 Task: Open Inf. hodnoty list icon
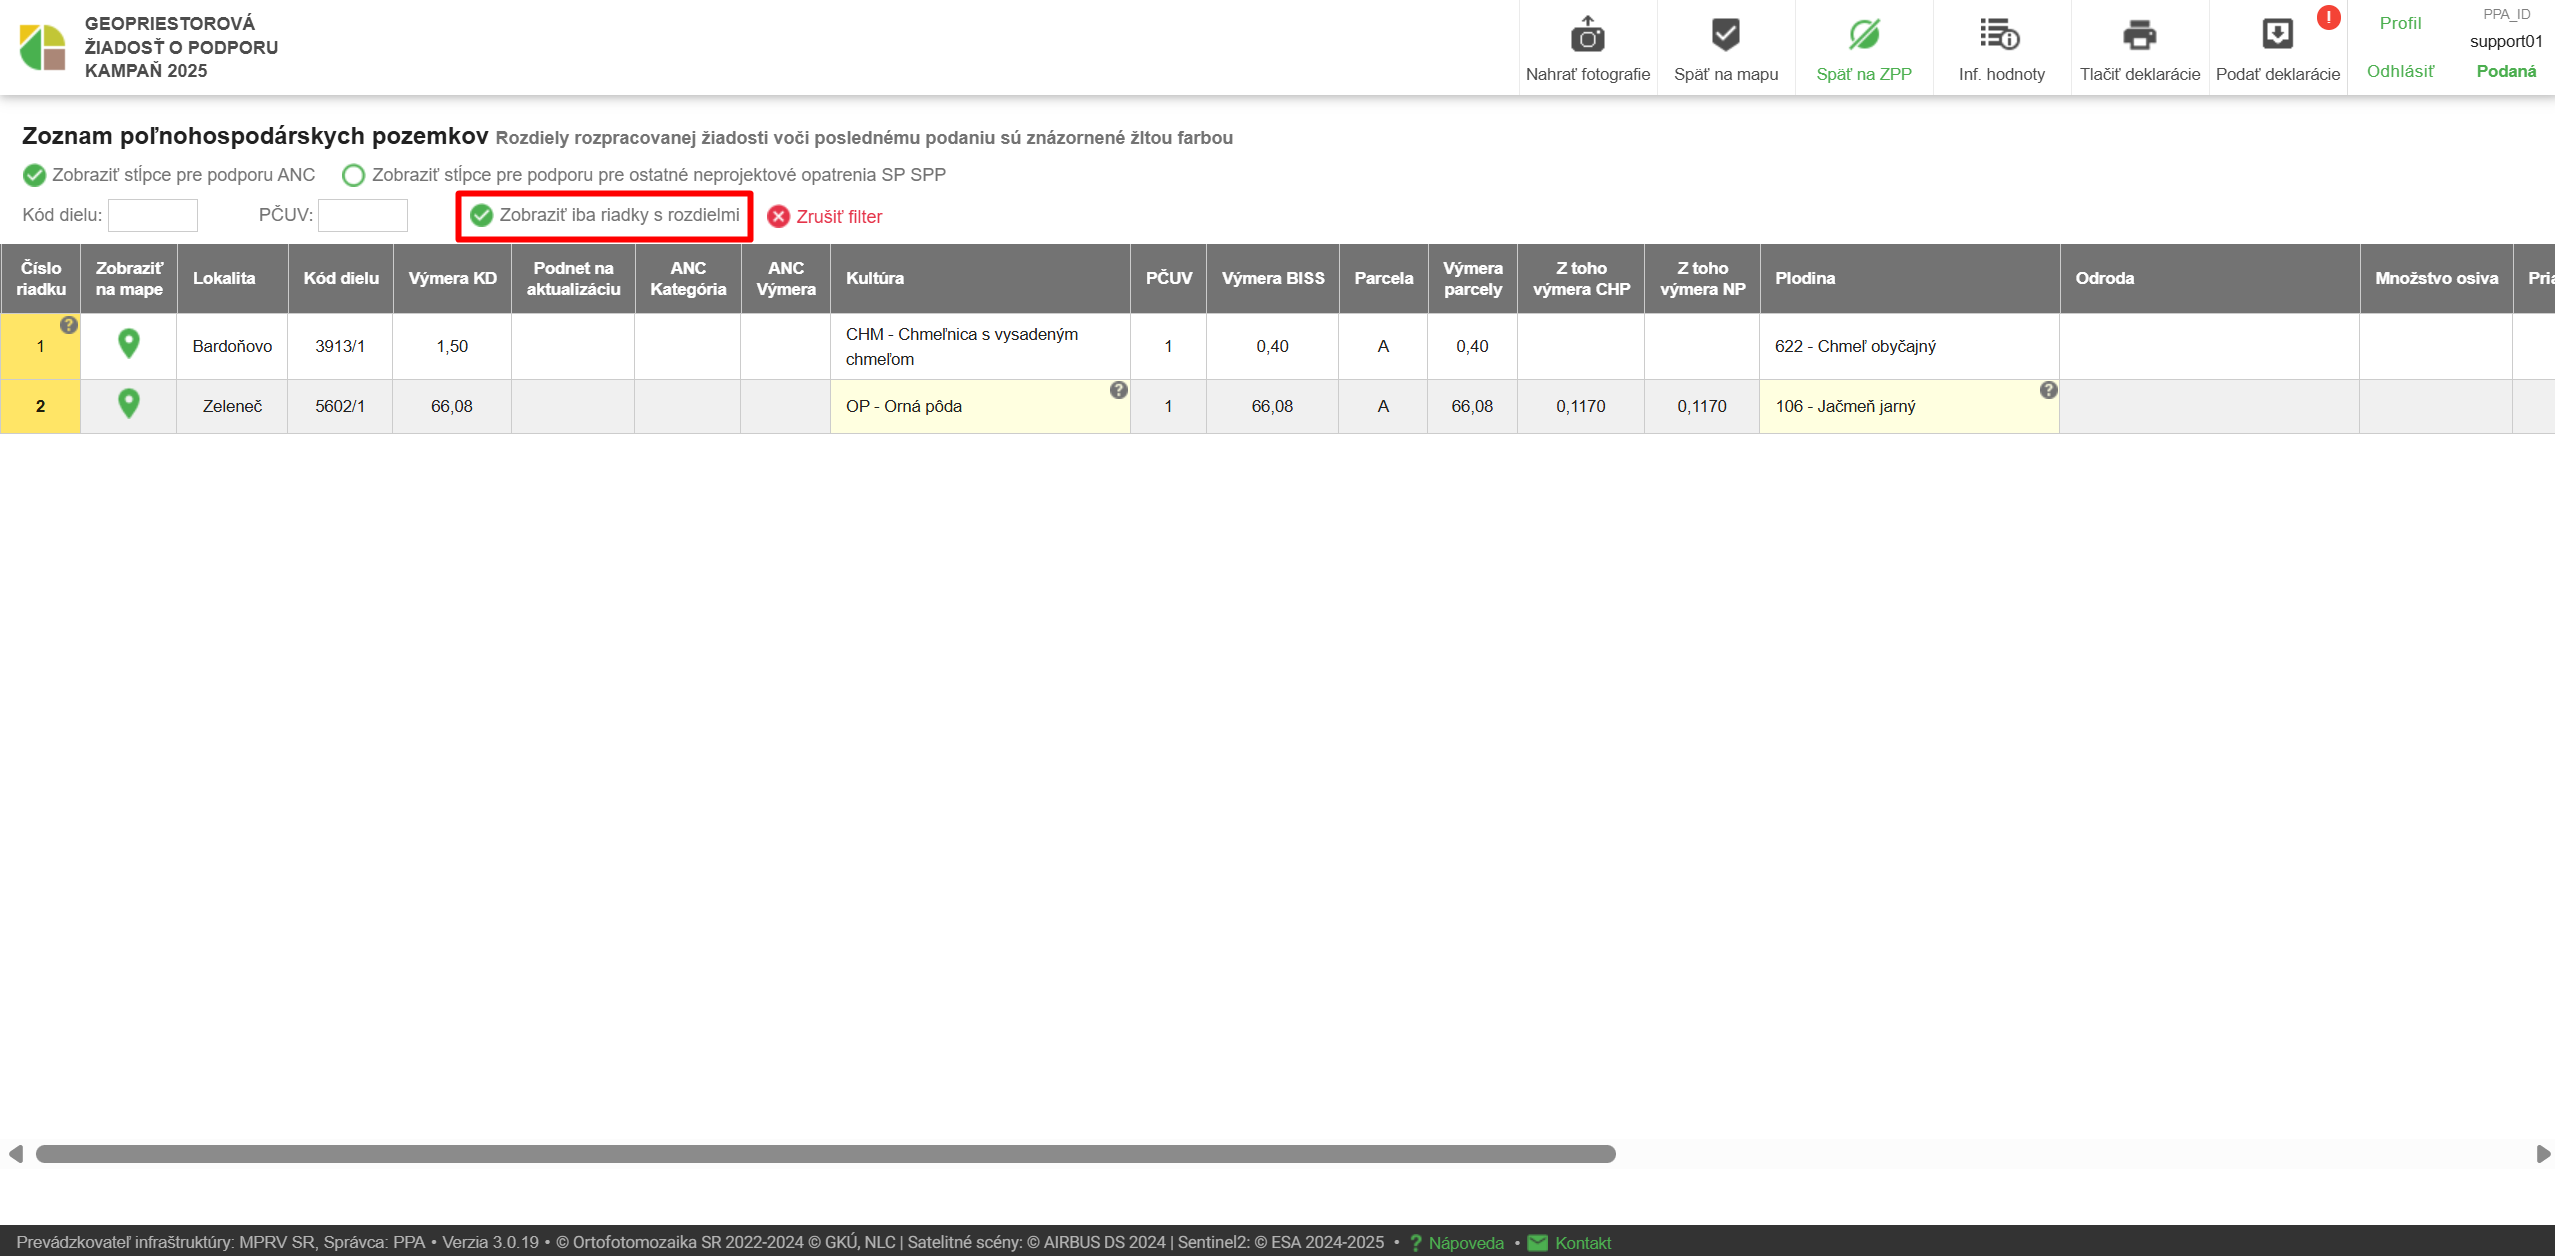(x=2000, y=35)
